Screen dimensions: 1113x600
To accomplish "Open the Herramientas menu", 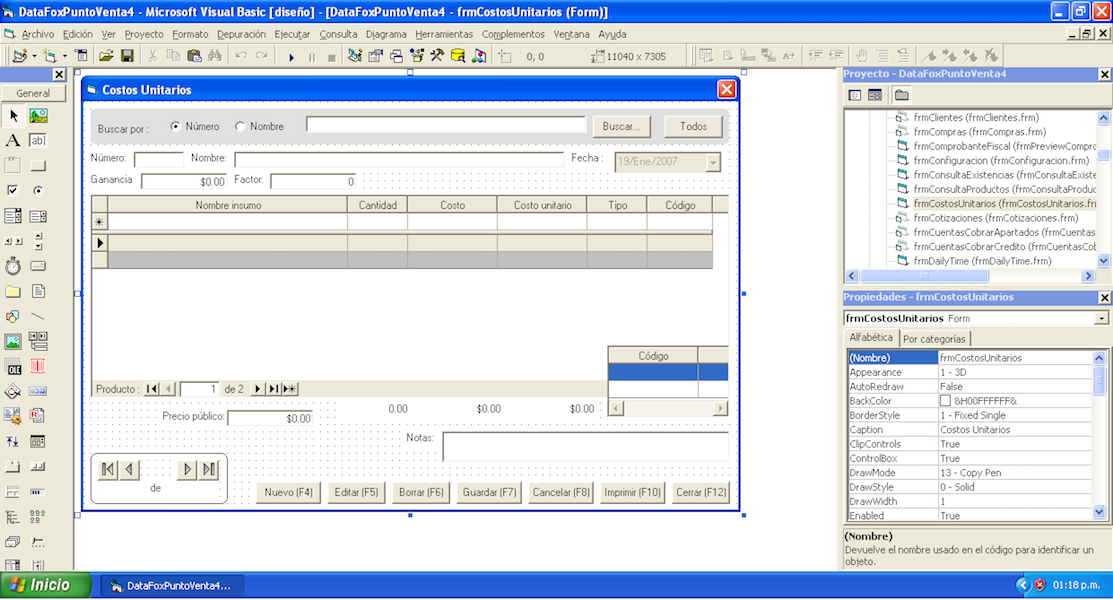I will point(444,34).
